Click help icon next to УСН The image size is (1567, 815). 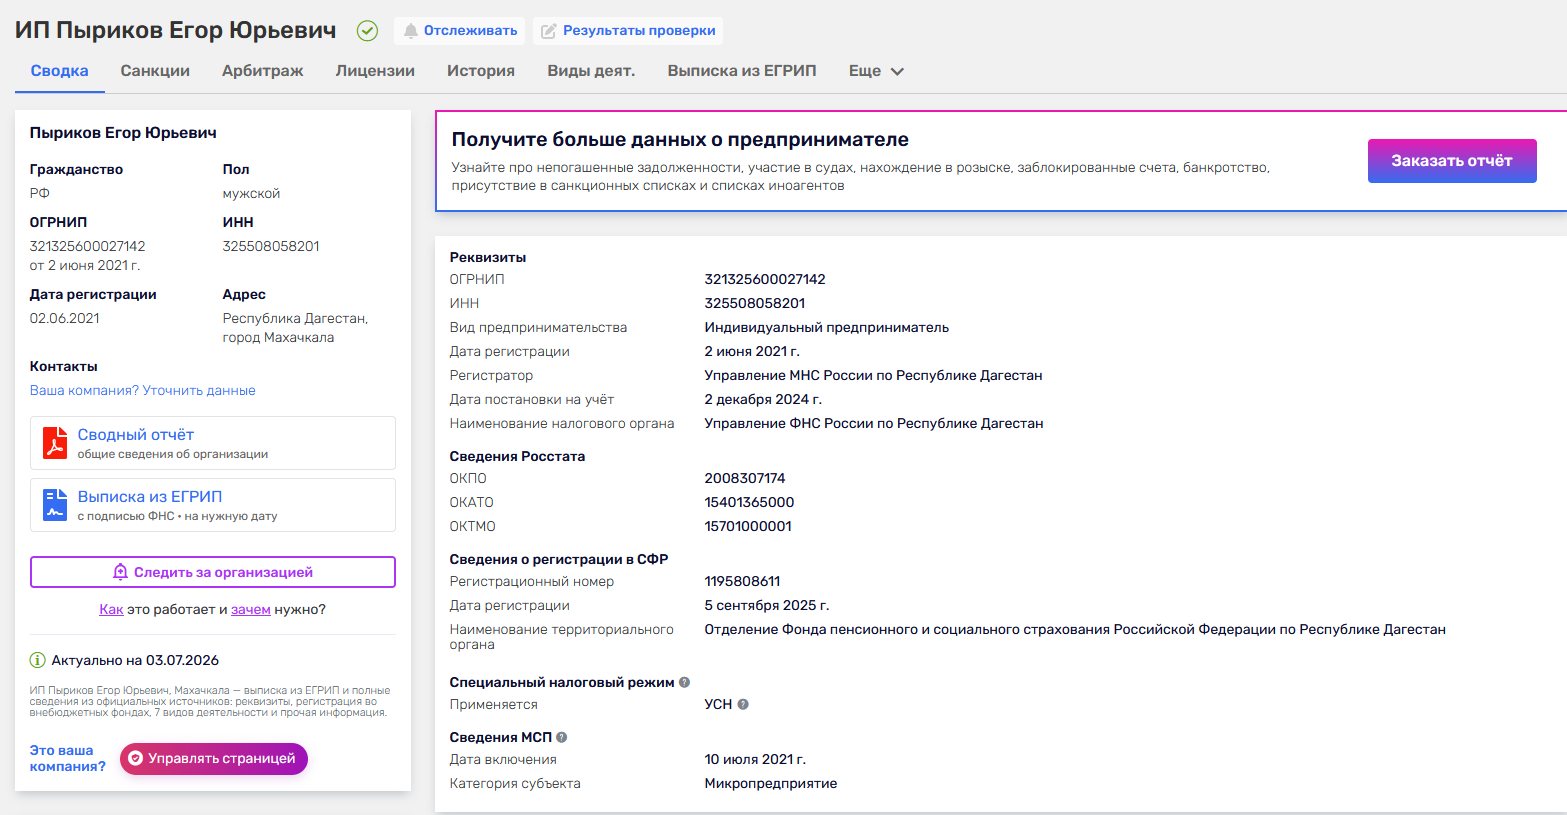[x=743, y=705]
